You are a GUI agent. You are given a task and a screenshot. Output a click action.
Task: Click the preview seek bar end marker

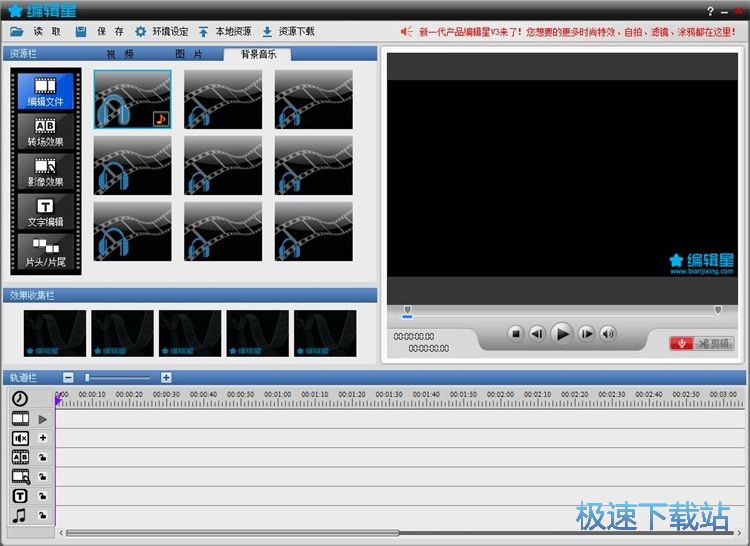pyautogui.click(x=717, y=310)
